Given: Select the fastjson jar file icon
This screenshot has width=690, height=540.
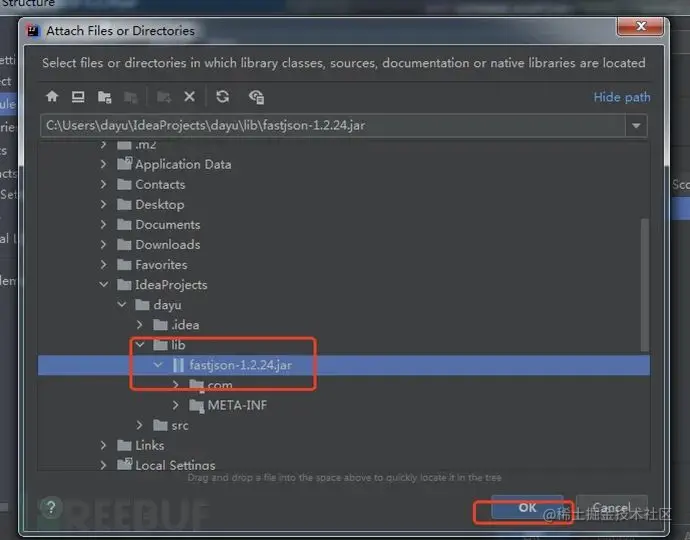Looking at the screenshot, I should tap(178, 365).
